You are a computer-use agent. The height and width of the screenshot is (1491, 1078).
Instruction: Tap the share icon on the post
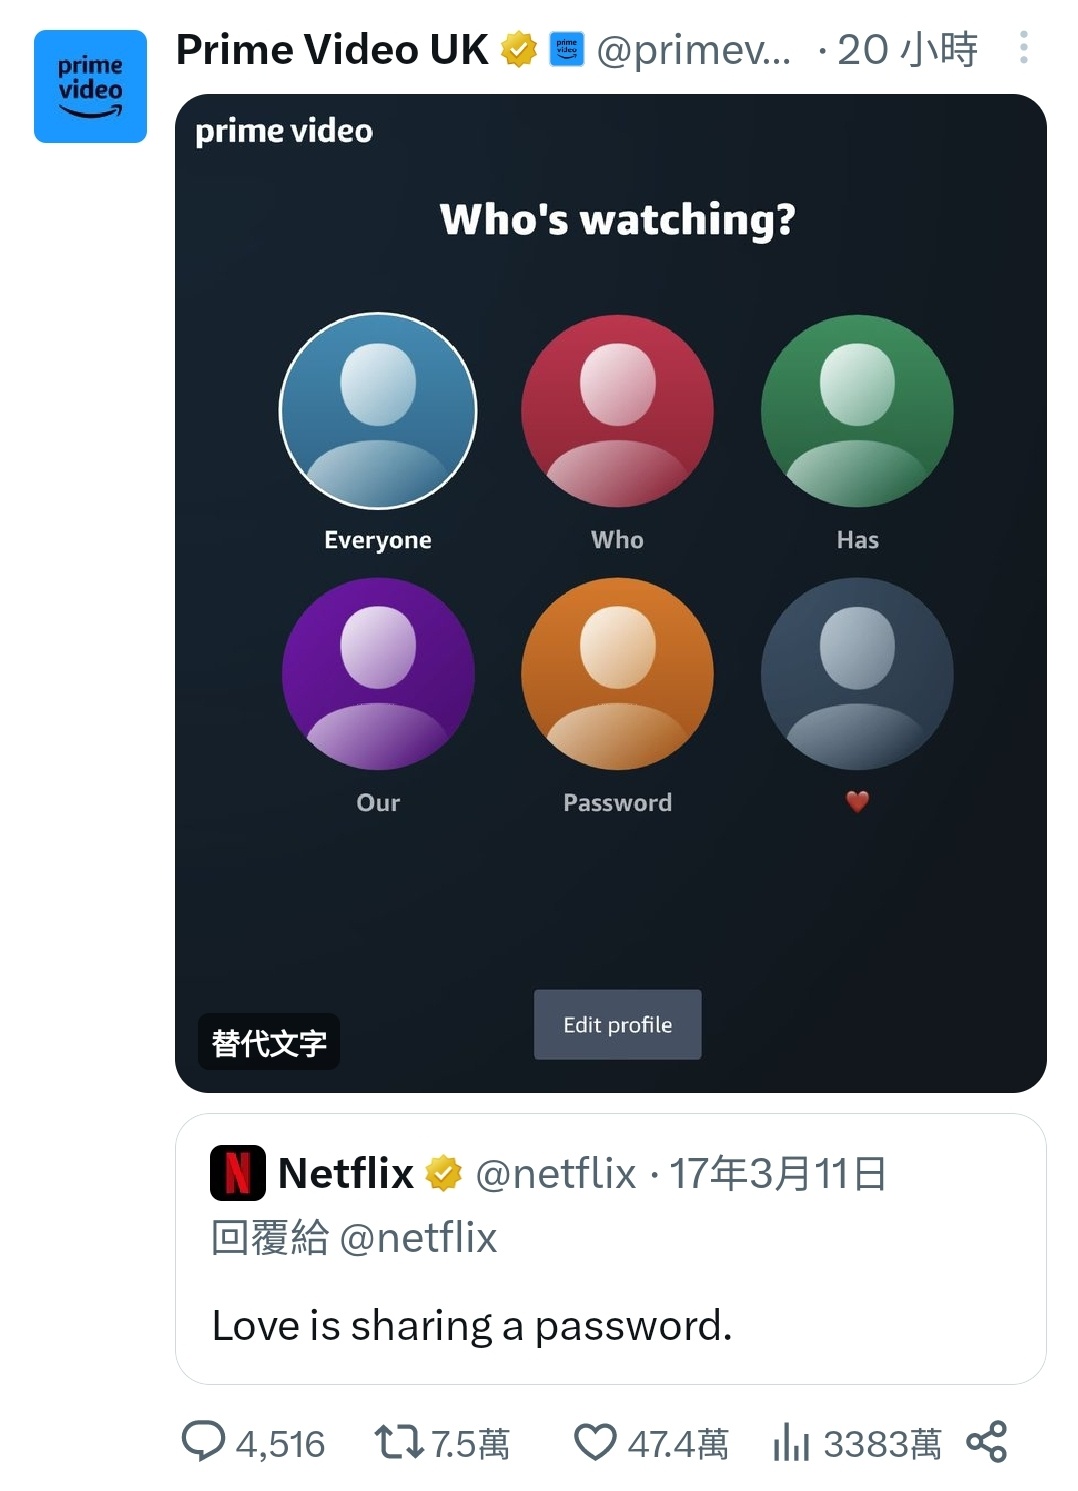pos(987,1441)
